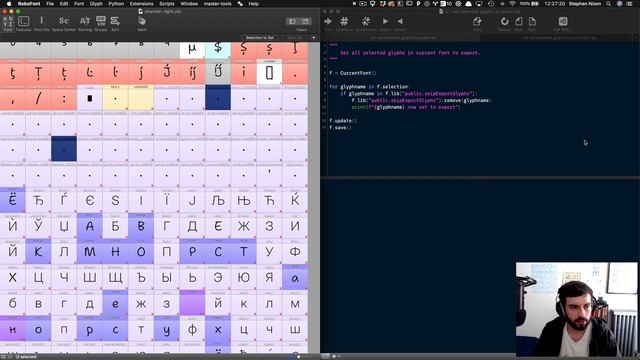Select the Cyrillic Э glyph cell
This screenshot has width=640, height=360.
pos(218,277)
